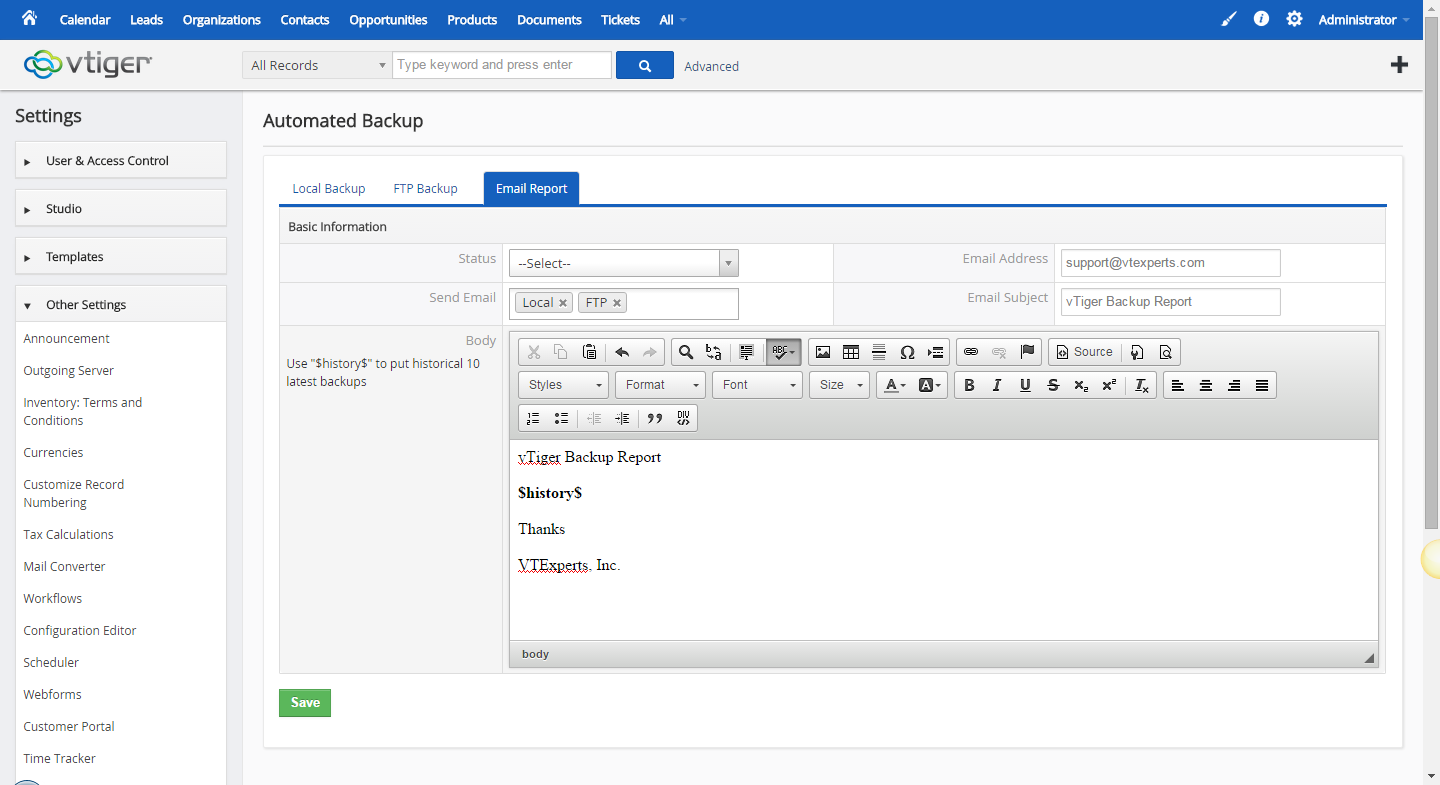Screen dimensions: 1440x785
Task: Click the Paste icon in the editor toolbar
Action: [589, 352]
